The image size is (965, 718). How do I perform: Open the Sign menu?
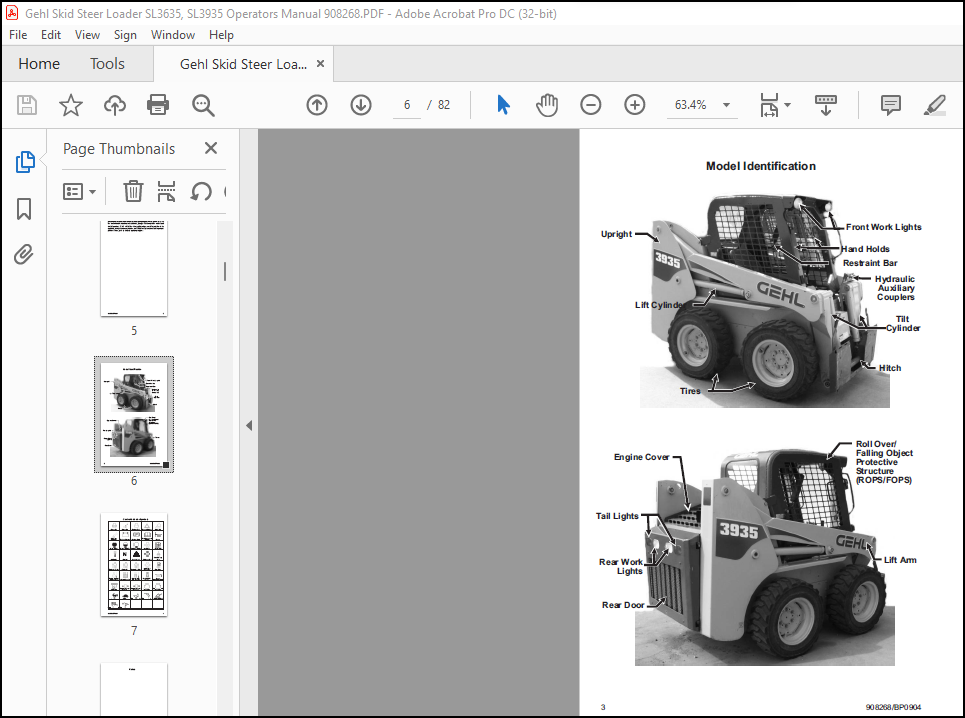125,35
